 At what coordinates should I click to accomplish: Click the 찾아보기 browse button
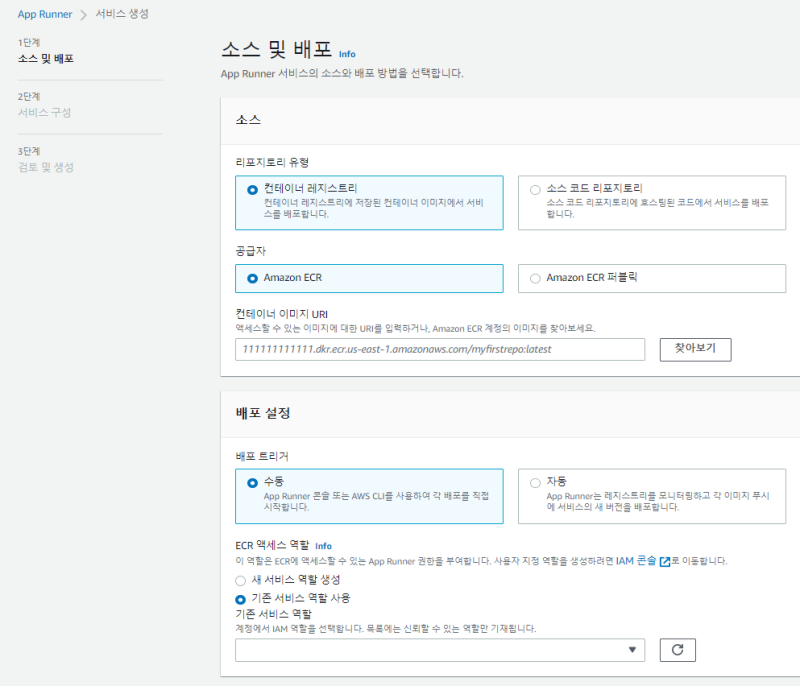pos(695,349)
